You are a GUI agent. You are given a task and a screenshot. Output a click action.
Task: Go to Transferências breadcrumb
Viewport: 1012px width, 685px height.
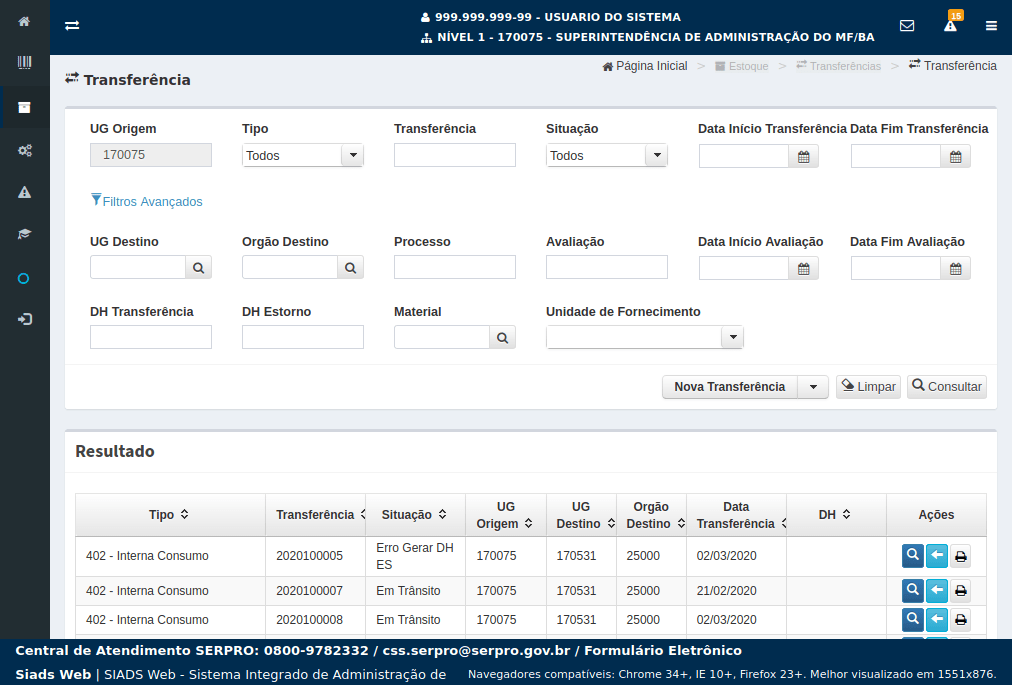click(x=838, y=66)
